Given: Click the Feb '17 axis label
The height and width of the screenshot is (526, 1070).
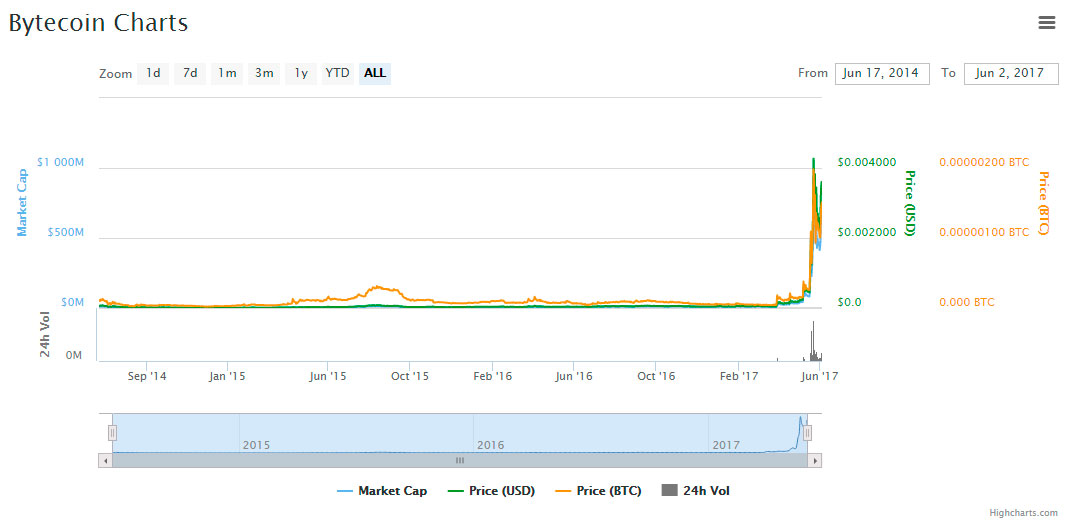Looking at the screenshot, I should pos(740,376).
